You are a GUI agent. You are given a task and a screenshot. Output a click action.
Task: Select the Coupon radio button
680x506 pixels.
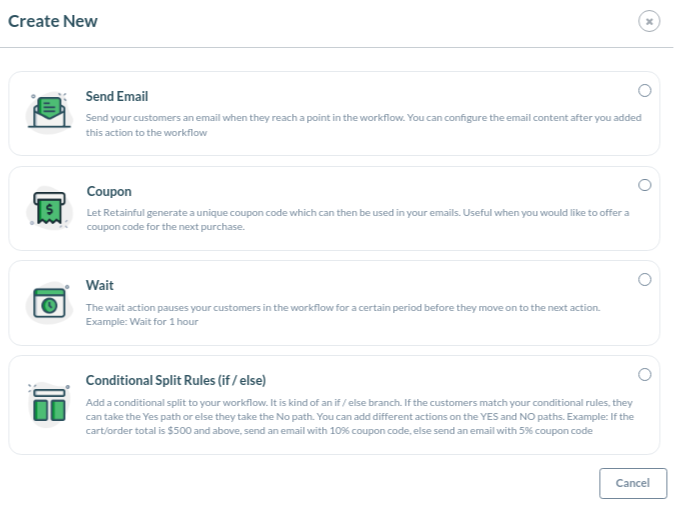644,185
